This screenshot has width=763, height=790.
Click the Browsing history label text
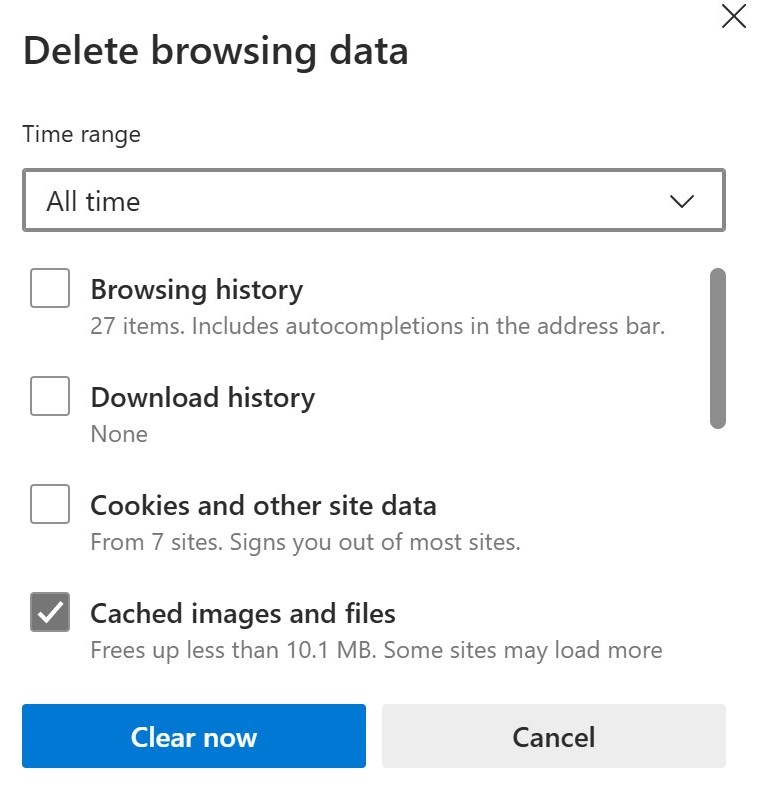point(196,290)
